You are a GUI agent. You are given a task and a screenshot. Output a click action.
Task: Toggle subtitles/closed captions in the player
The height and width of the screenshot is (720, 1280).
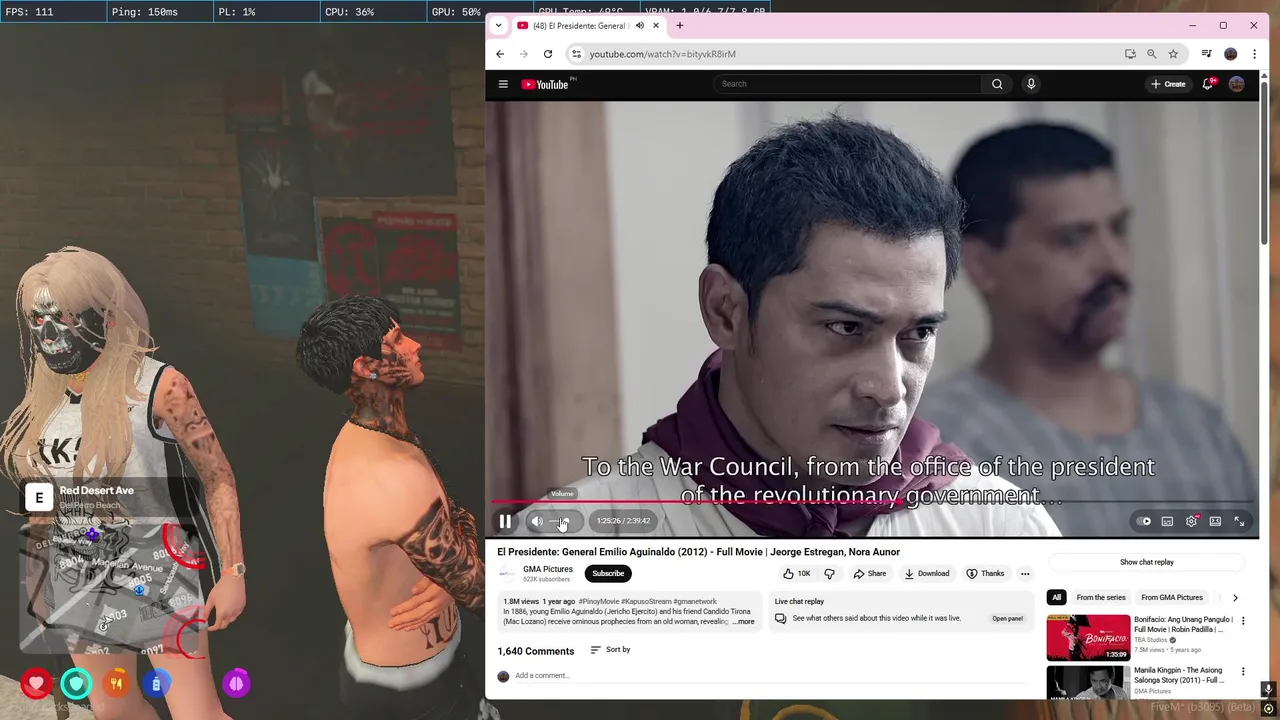1167,521
